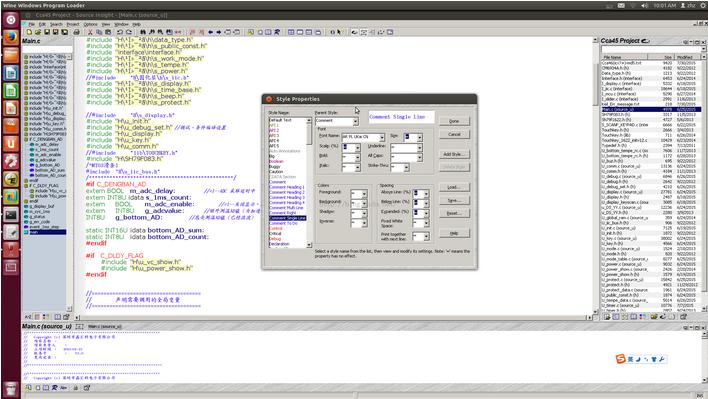Viewport: 708px width, 399px height.
Task: Open the Files manager launcher icon
Action: tap(11, 55)
